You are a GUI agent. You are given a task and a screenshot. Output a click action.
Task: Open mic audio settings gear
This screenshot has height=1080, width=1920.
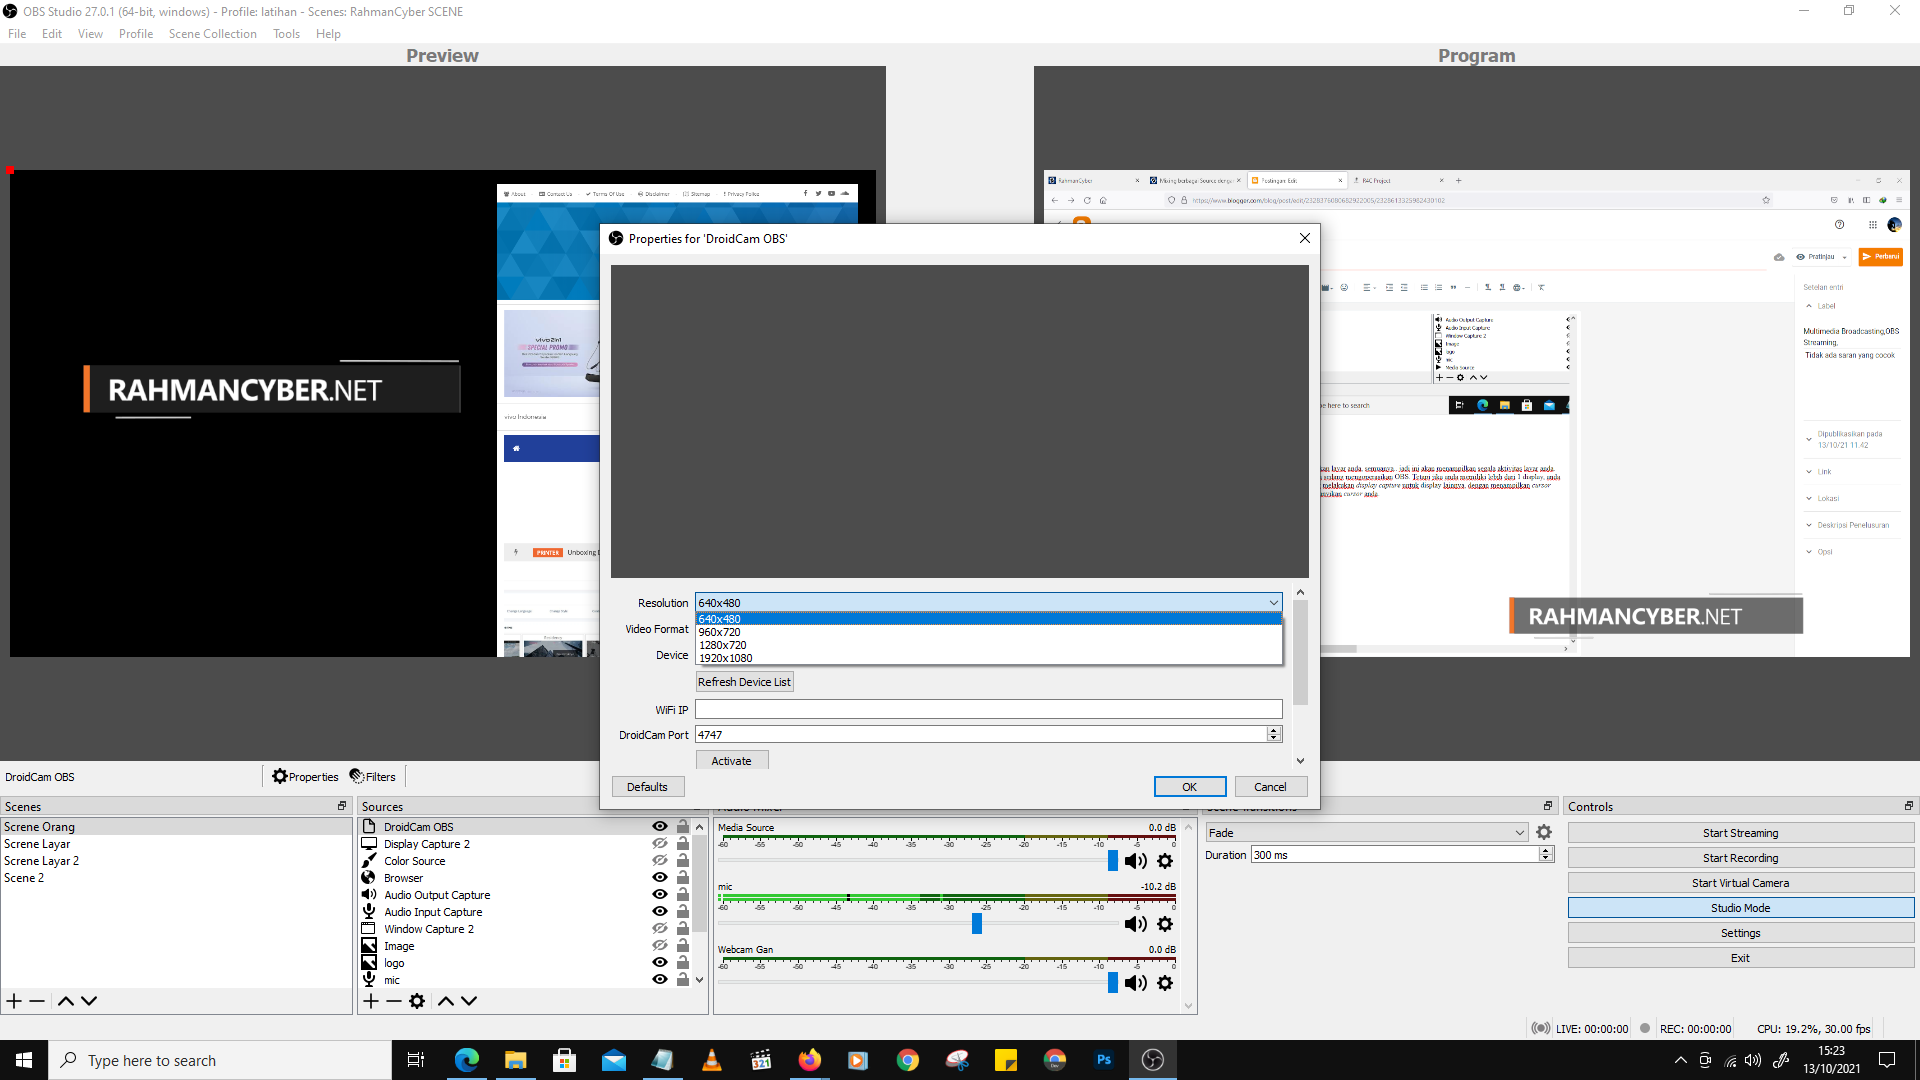[1165, 924]
